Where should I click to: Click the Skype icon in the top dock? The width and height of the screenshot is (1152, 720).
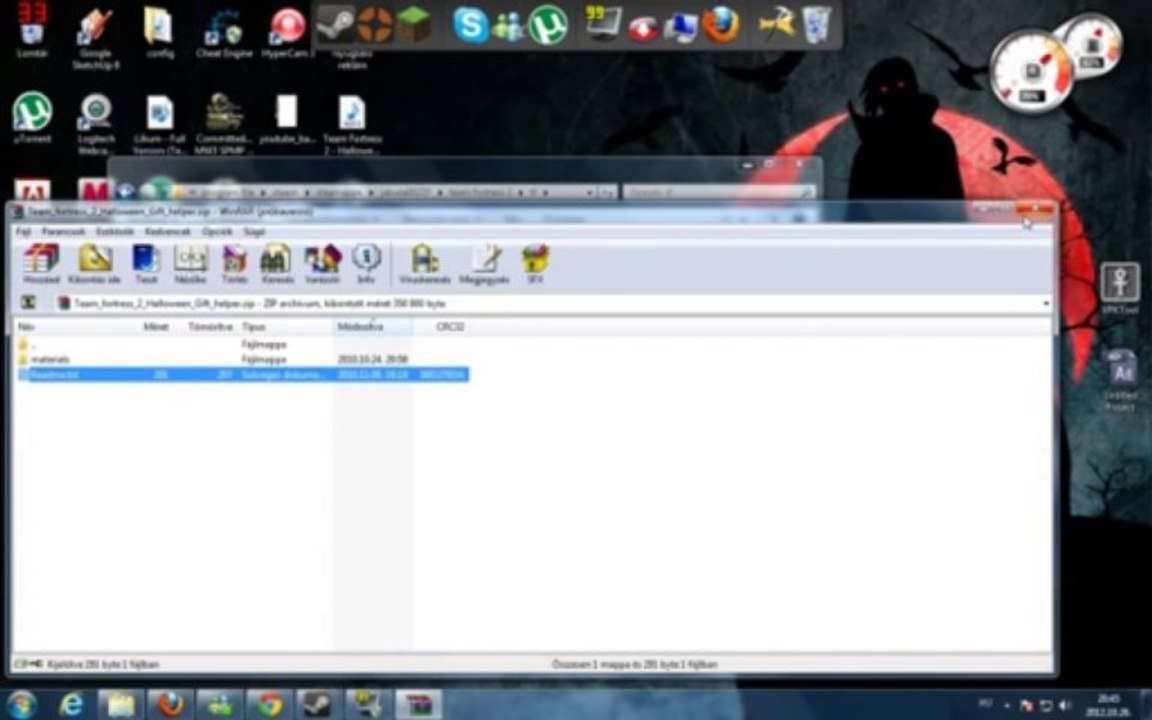(470, 25)
